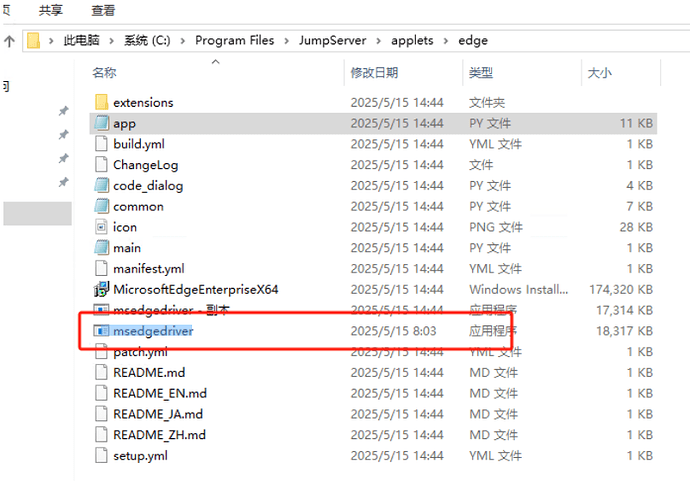
Task: Click the README_JA.md file icon
Action: pos(101,414)
